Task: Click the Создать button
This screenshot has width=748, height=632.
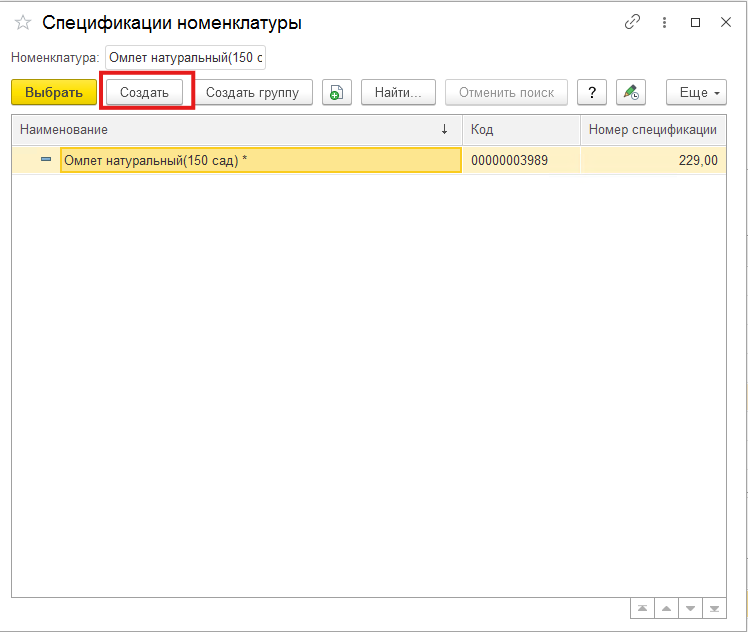Action: [145, 93]
